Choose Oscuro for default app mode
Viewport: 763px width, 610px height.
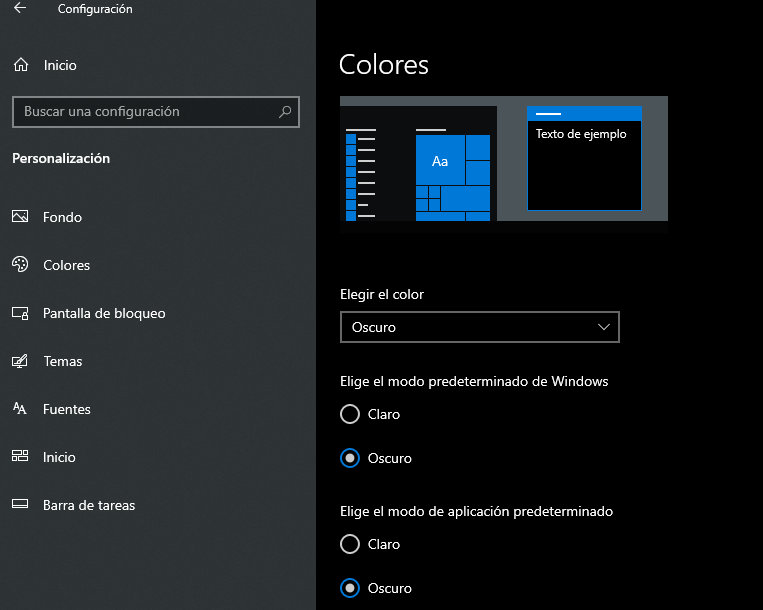(x=350, y=588)
